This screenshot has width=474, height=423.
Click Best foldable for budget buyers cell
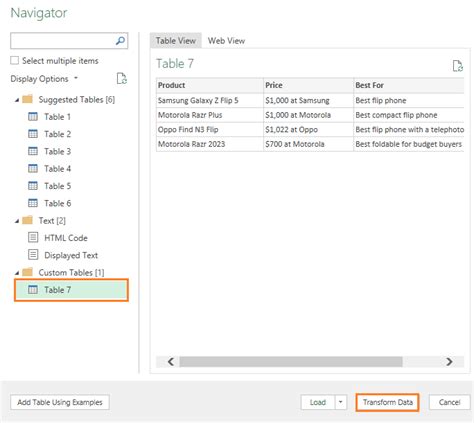coord(409,144)
